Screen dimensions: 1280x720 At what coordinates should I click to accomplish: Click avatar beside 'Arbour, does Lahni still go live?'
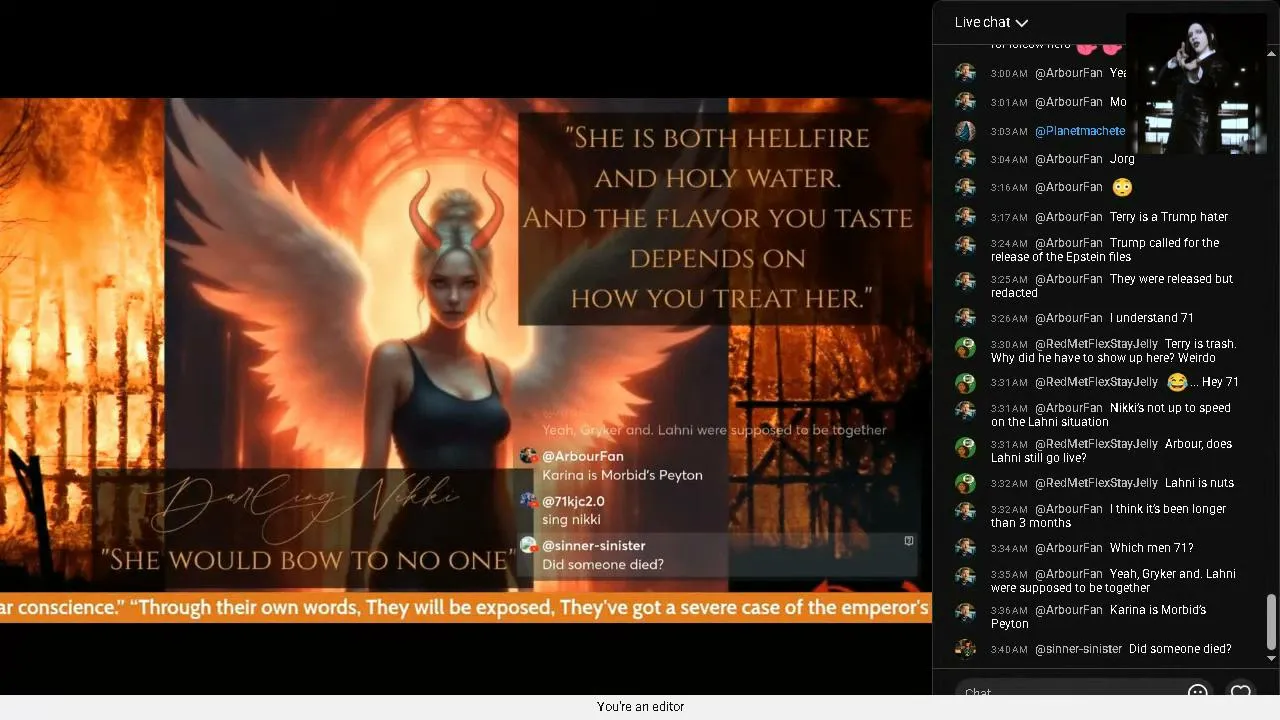pyautogui.click(x=965, y=446)
